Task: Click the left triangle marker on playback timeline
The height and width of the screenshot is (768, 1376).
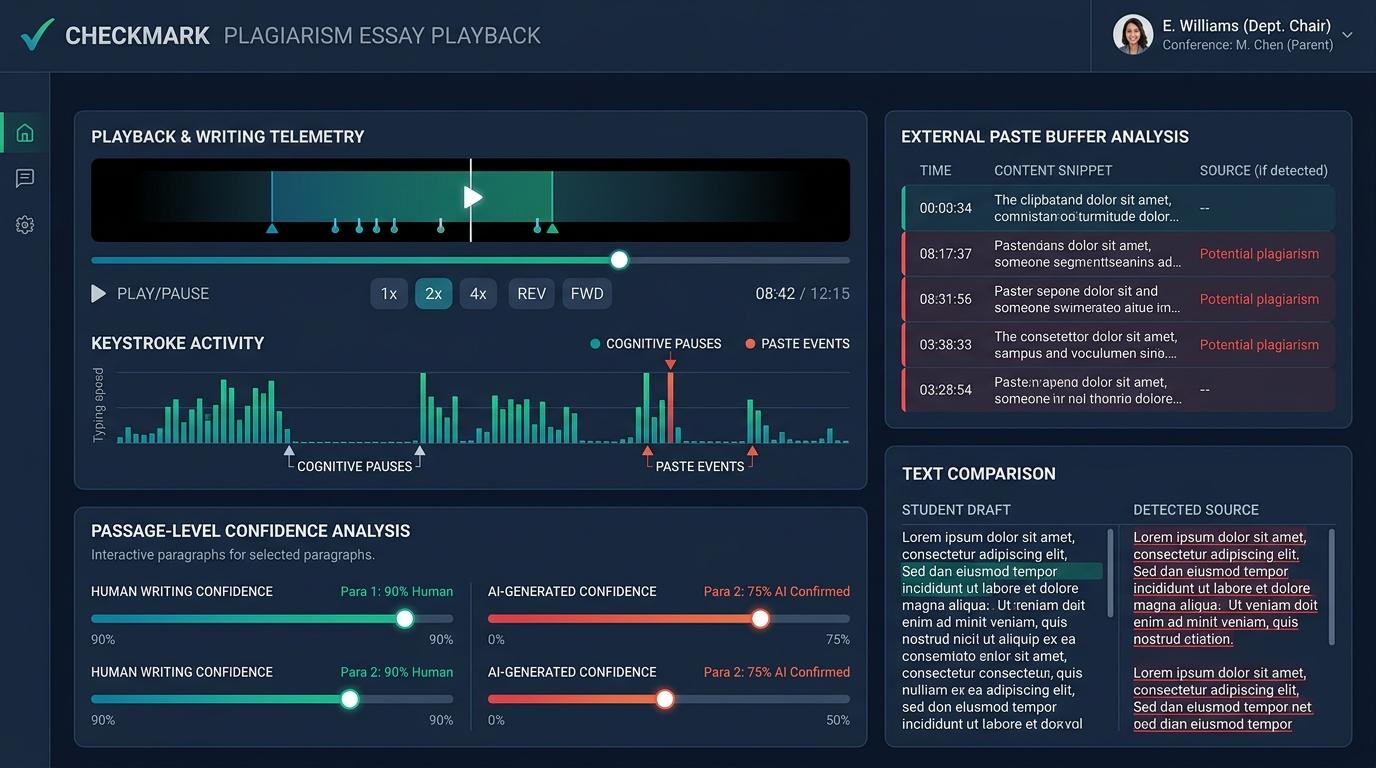Action: click(x=272, y=228)
